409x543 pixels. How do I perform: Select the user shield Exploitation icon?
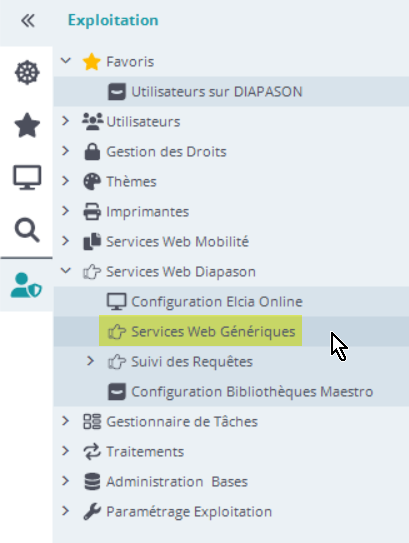tap(26, 285)
